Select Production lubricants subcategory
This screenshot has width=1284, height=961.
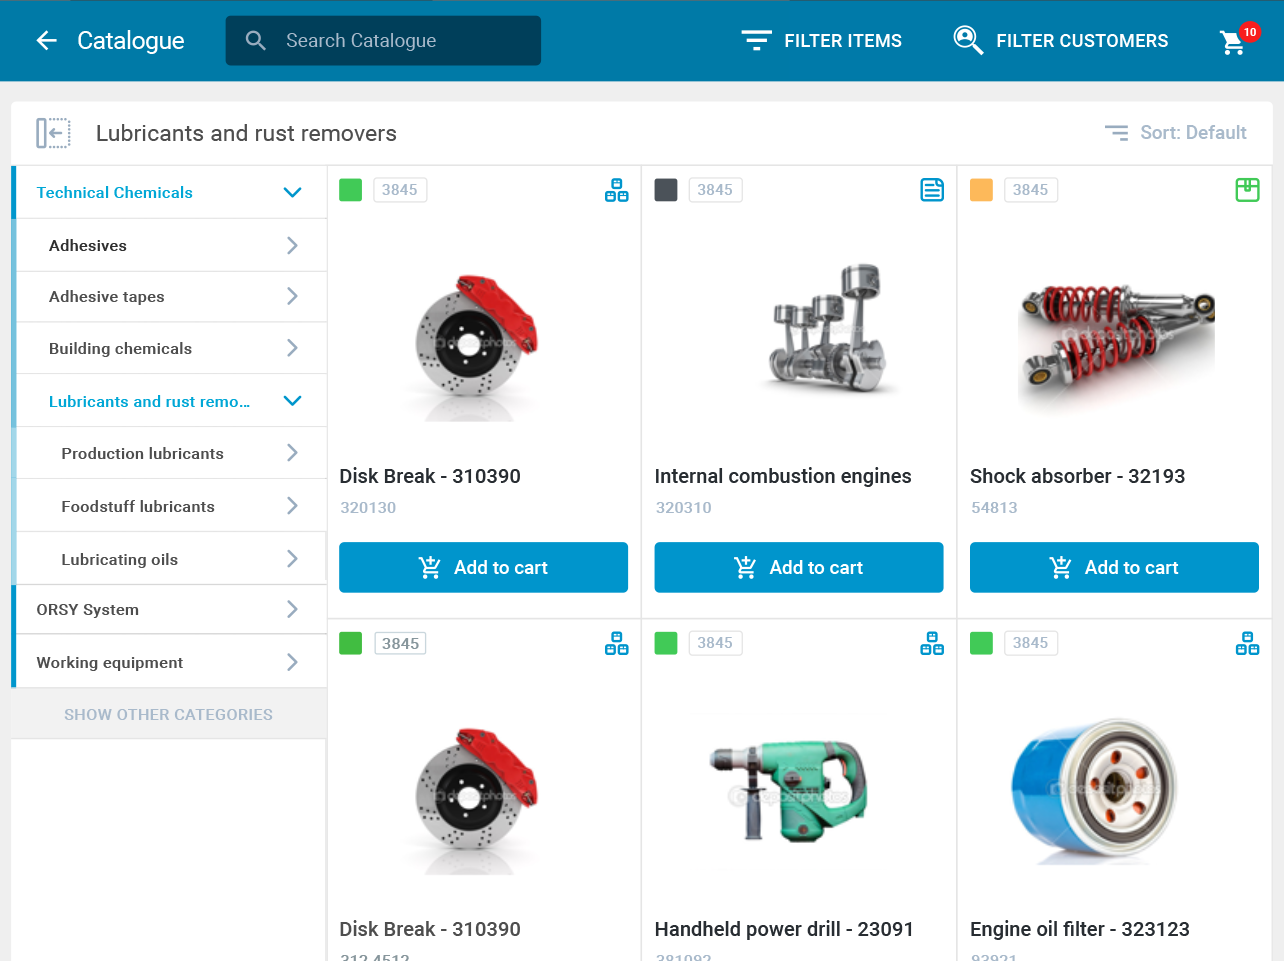tap(142, 453)
